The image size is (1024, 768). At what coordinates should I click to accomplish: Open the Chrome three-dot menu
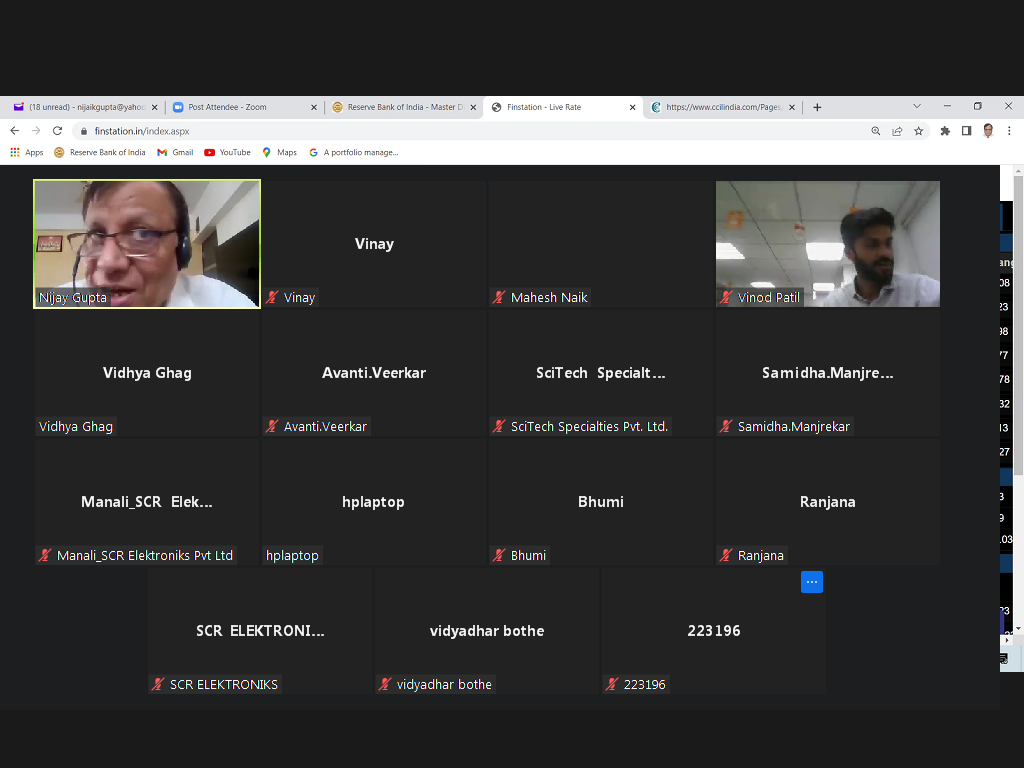(x=1008, y=131)
